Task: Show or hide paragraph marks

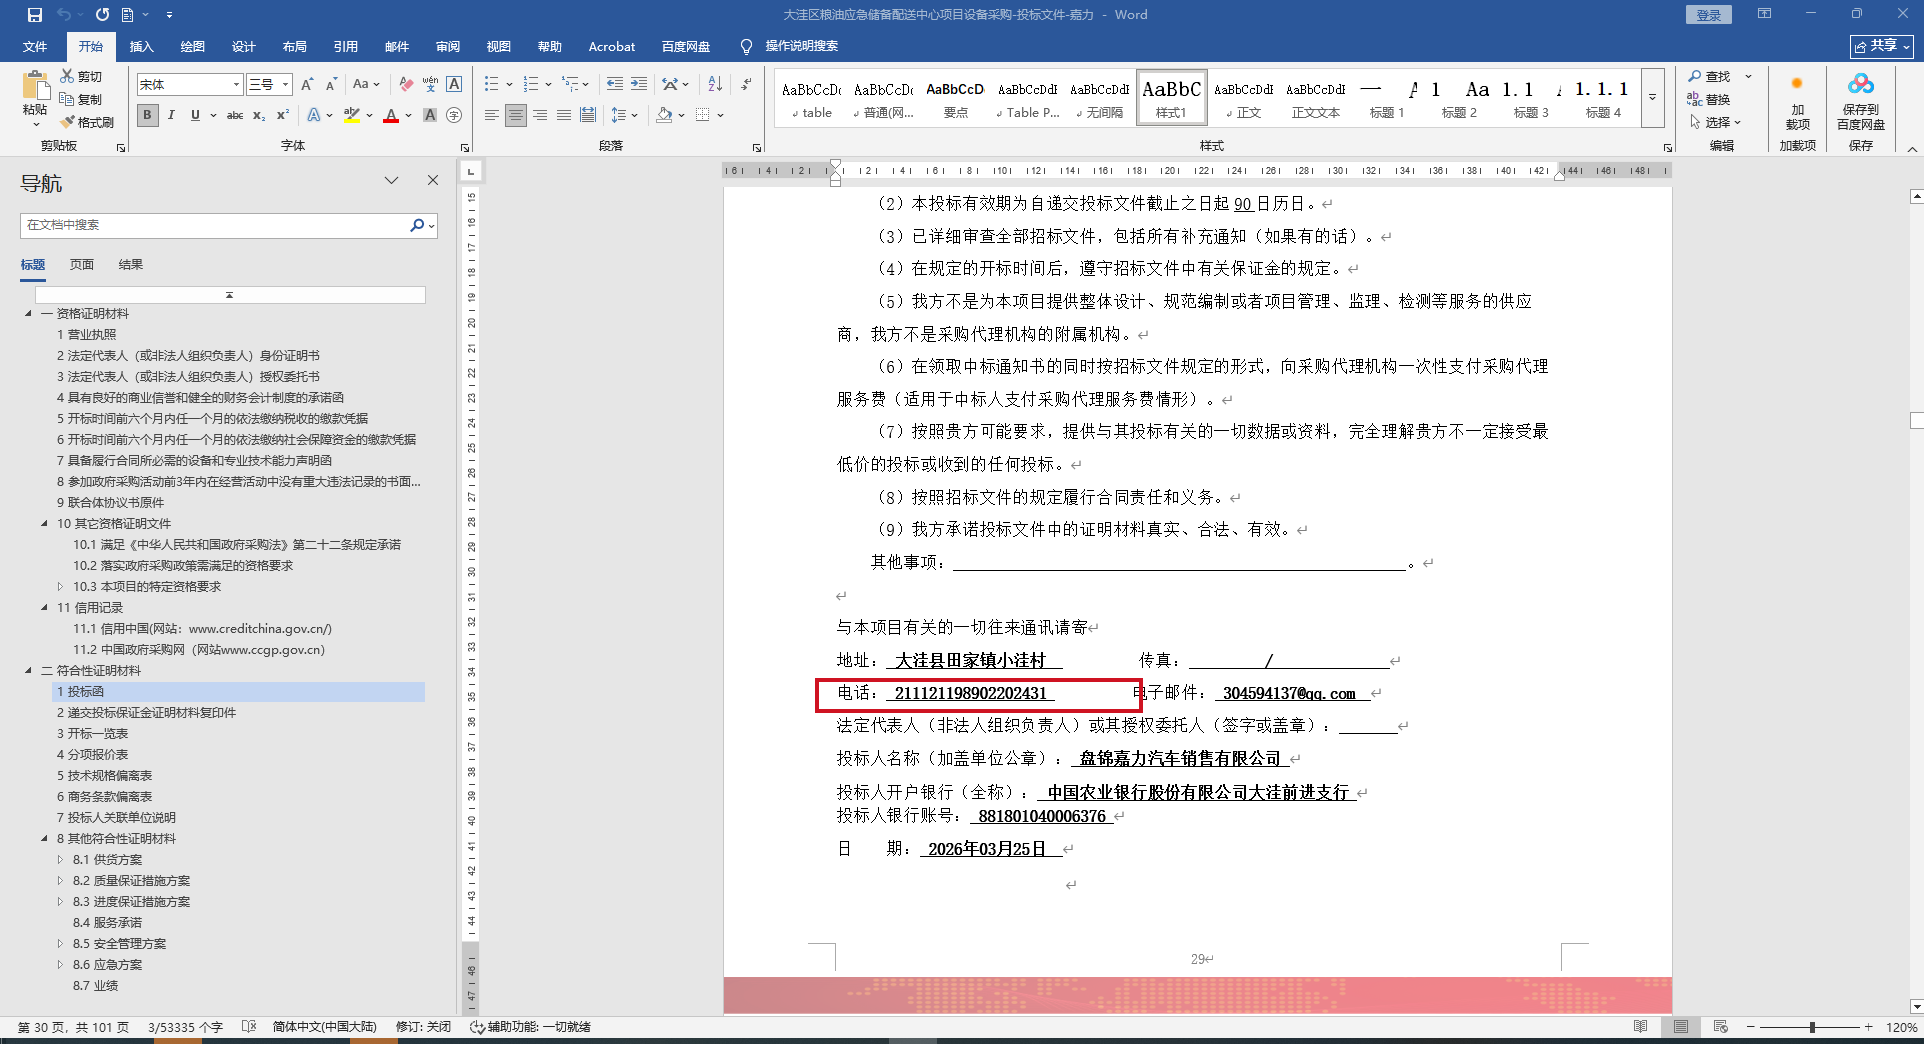Action: [x=747, y=84]
